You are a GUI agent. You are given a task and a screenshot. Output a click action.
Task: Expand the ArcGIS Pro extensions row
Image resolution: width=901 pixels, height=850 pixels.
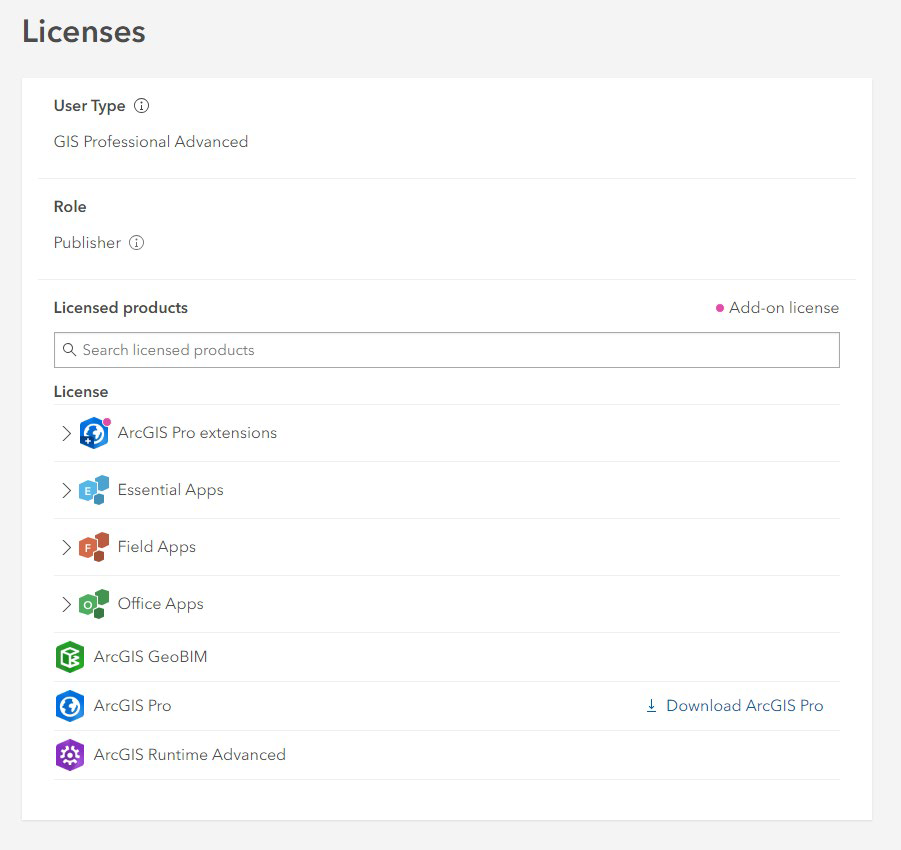[66, 433]
